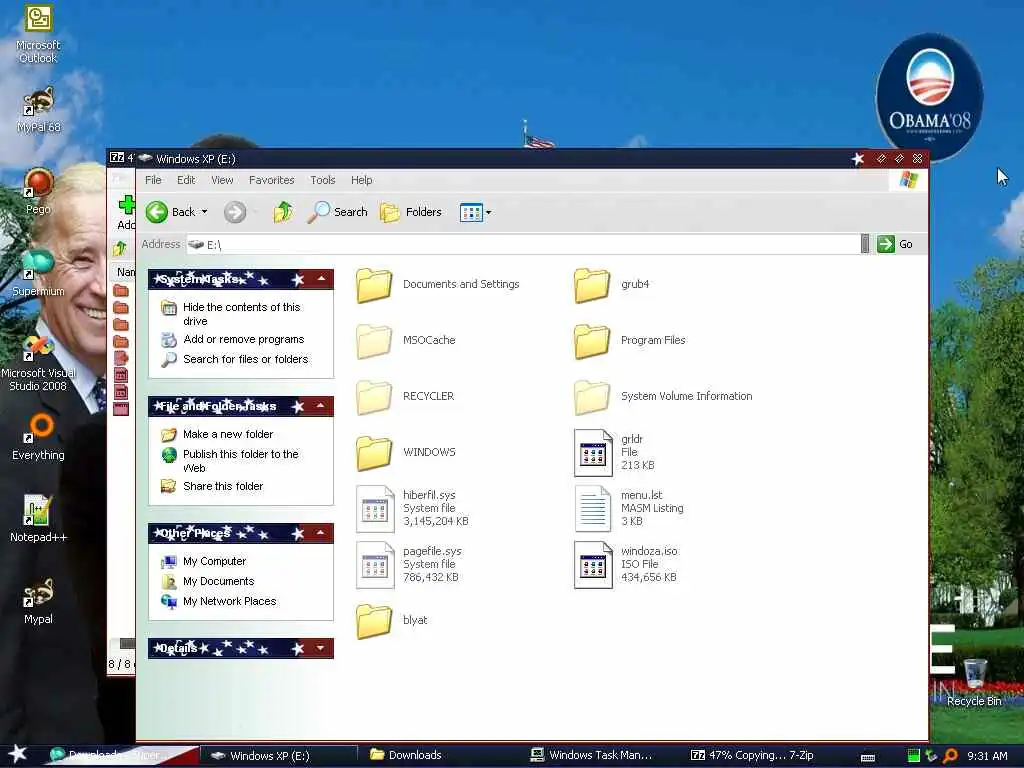Viewport: 1024px width, 768px height.
Task: Go to My Network Places link
Action: click(229, 601)
